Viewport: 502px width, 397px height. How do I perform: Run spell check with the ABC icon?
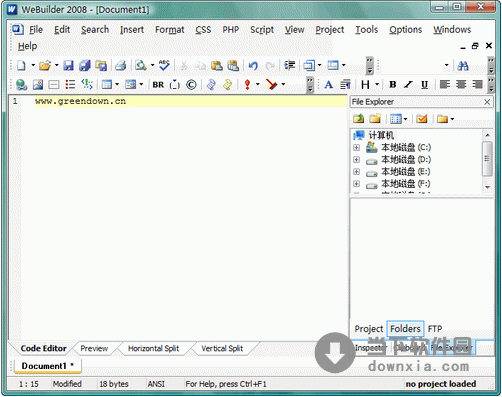coord(164,65)
